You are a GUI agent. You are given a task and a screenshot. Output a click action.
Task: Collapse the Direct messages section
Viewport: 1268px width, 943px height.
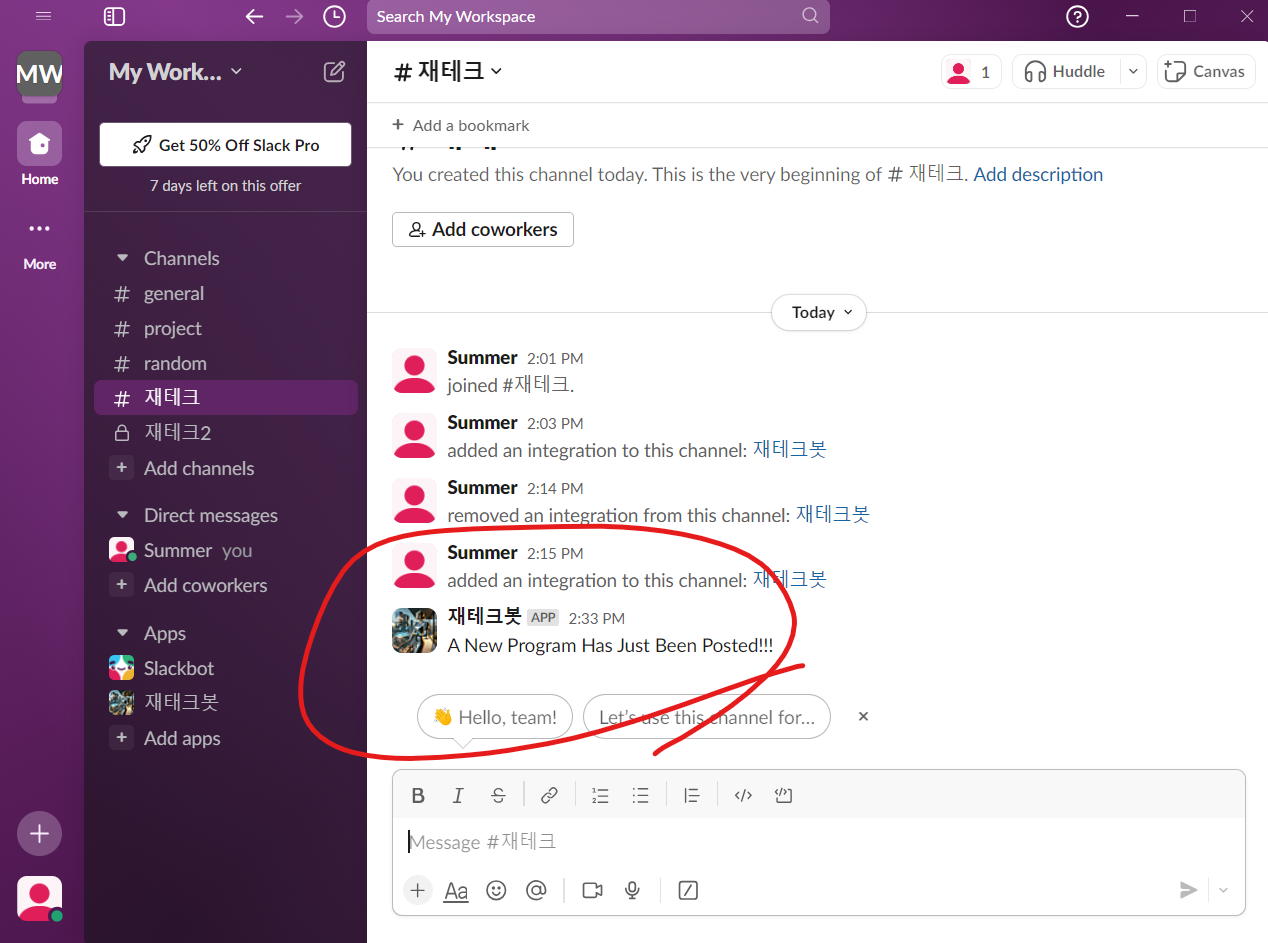123,515
